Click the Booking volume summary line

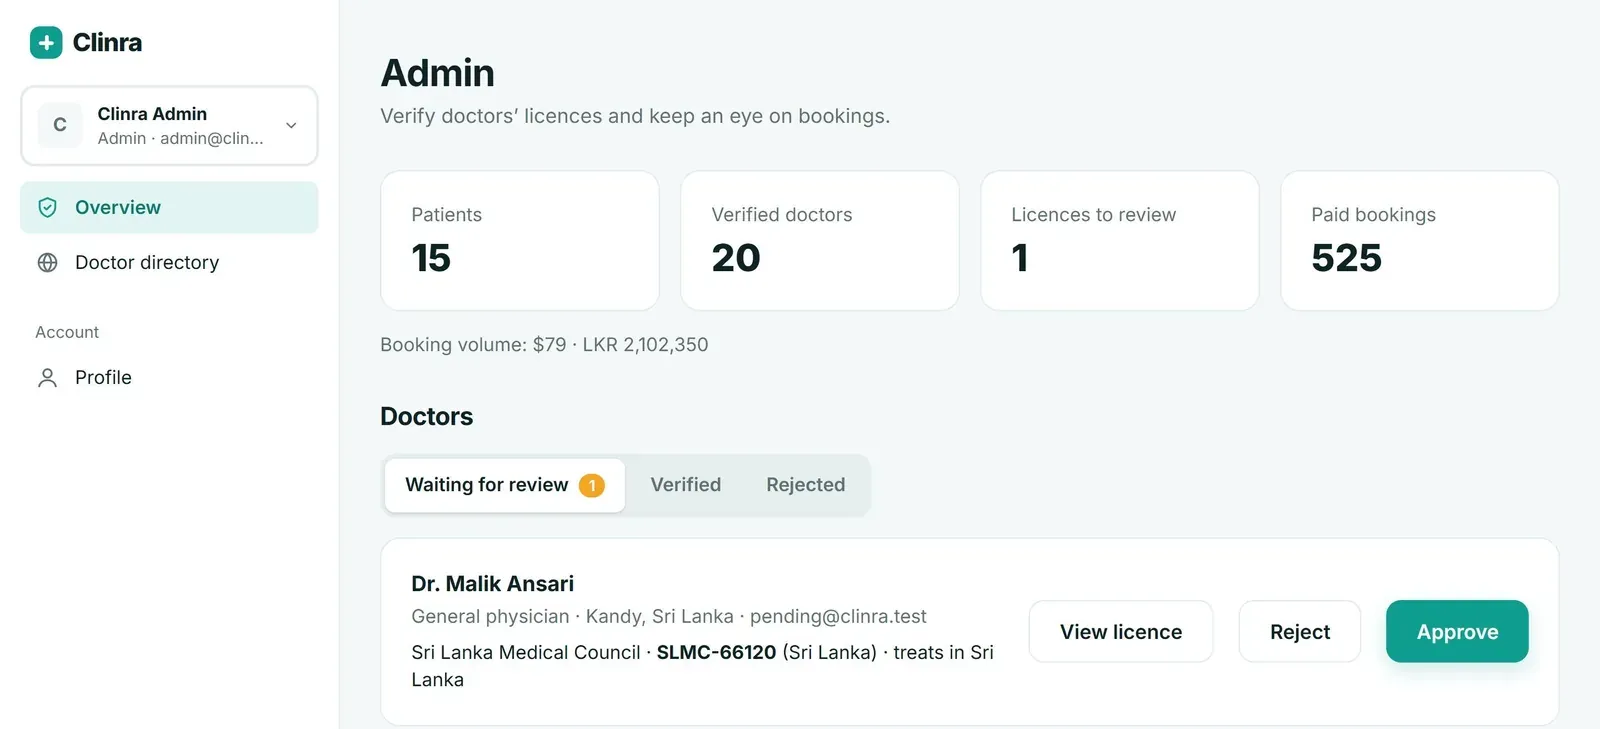click(544, 345)
